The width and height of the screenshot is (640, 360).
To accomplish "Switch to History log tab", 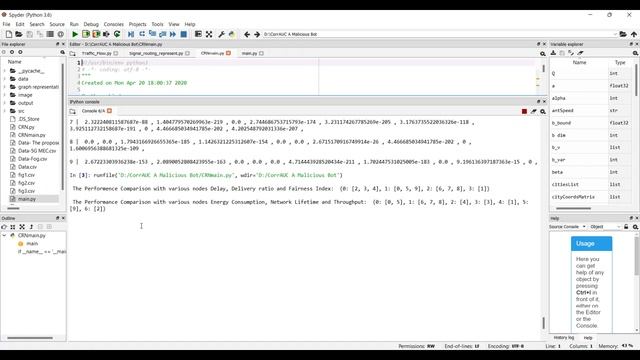I will (564, 338).
